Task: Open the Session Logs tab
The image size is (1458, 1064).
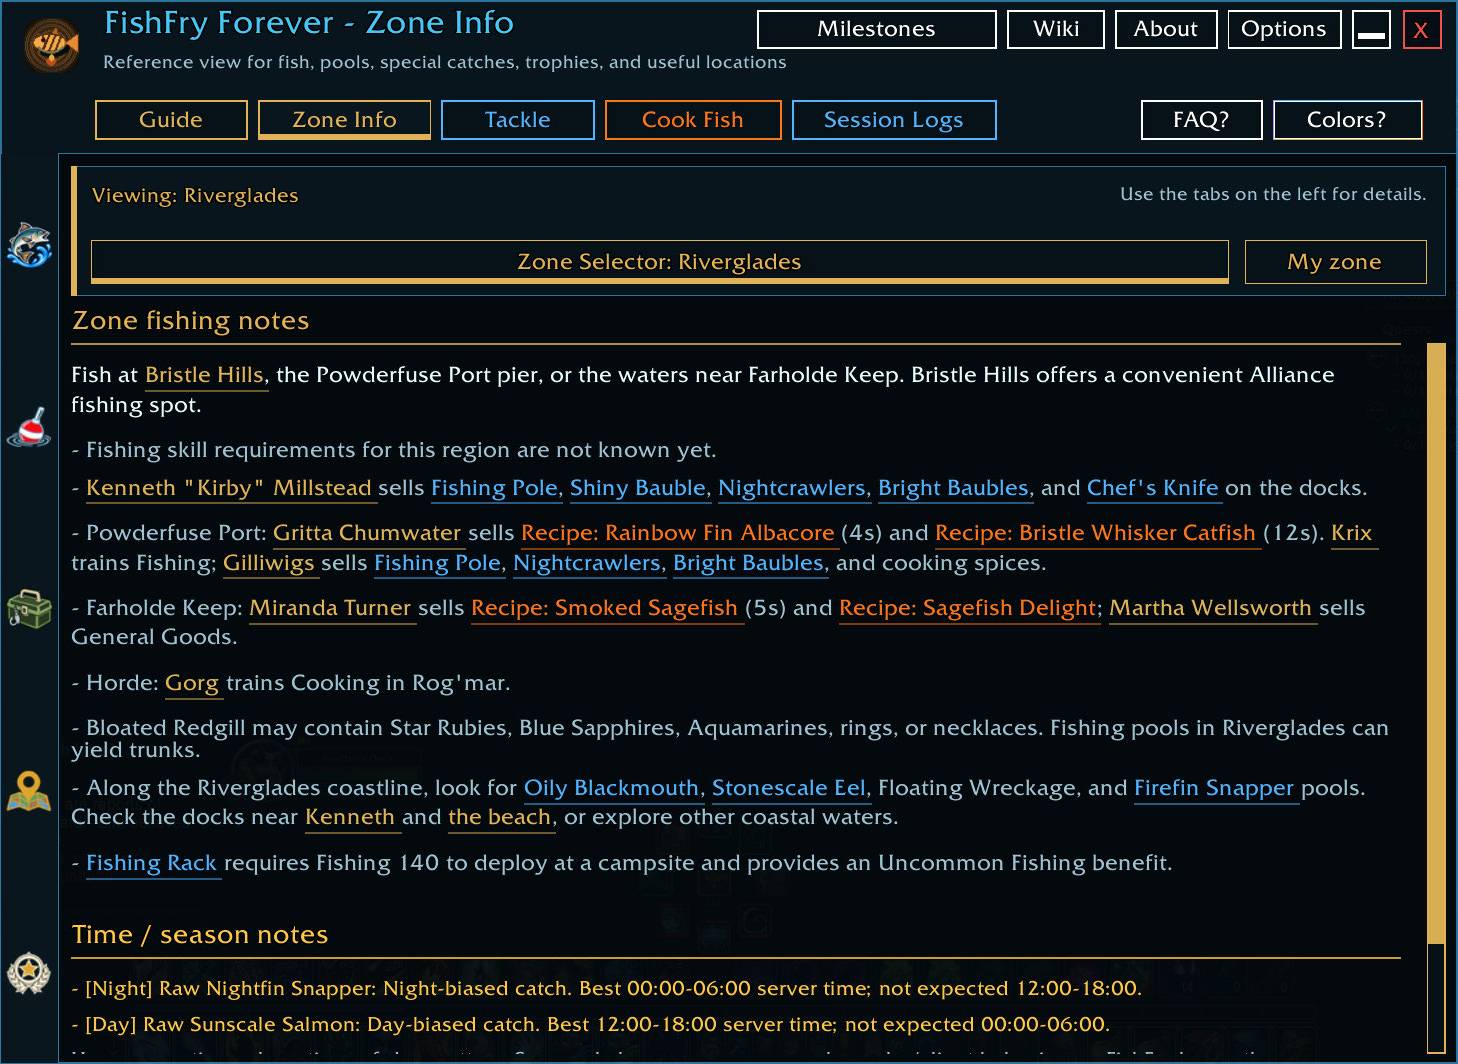Action: 894,120
